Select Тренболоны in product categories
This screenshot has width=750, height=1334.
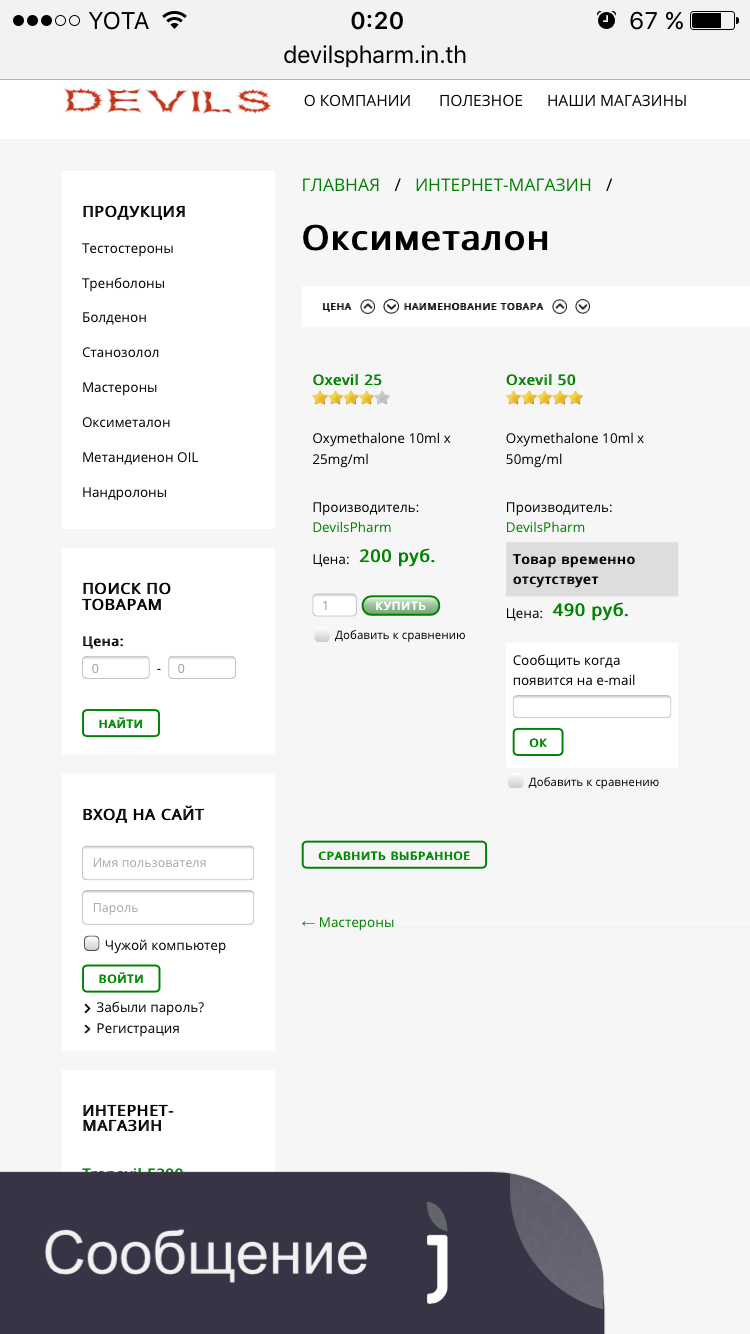point(123,283)
